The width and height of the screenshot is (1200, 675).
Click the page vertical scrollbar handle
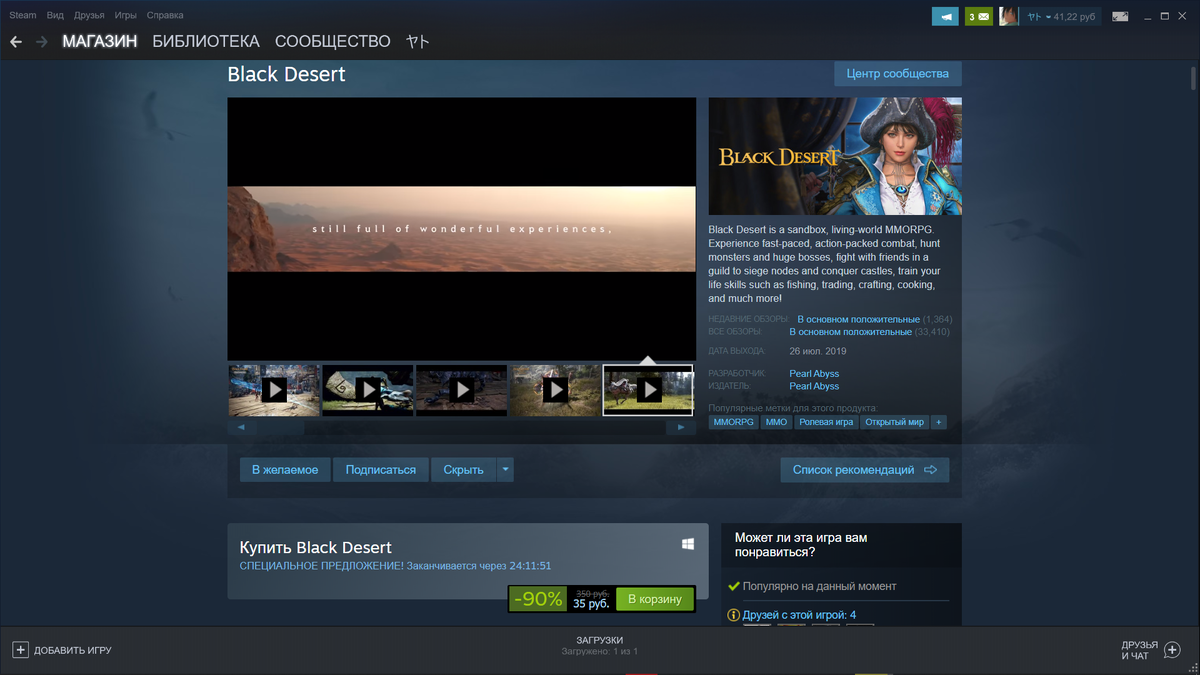1193,78
